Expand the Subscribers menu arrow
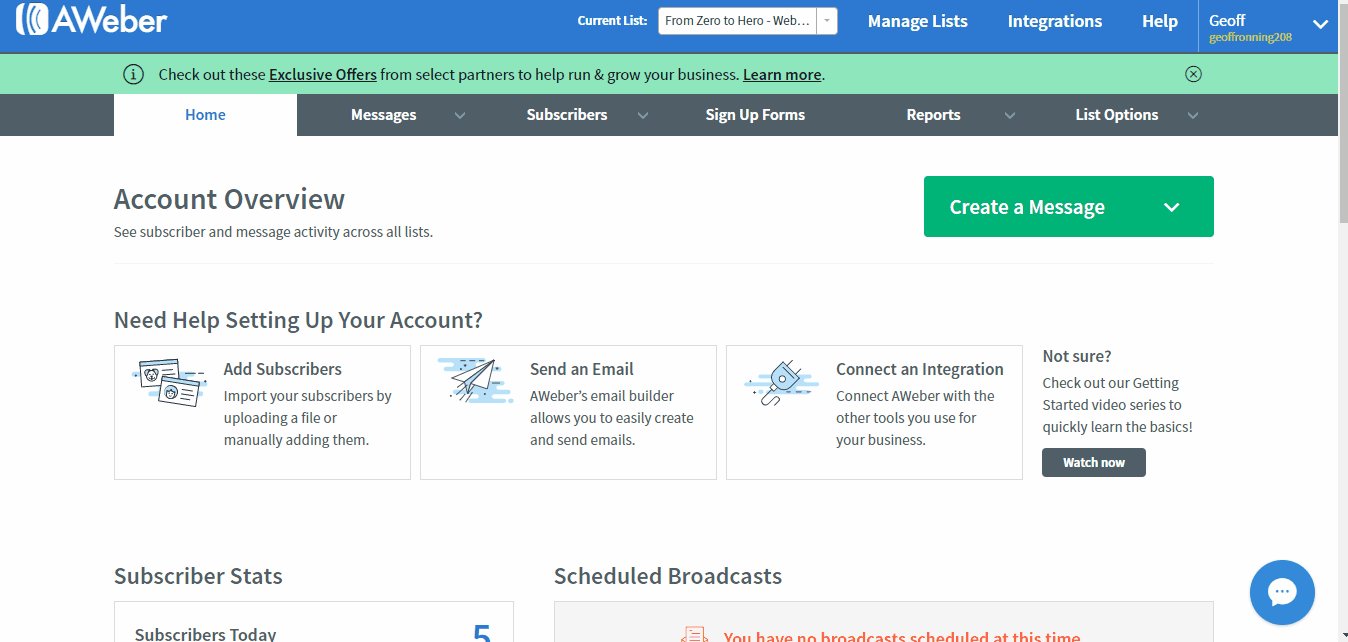 pos(643,115)
